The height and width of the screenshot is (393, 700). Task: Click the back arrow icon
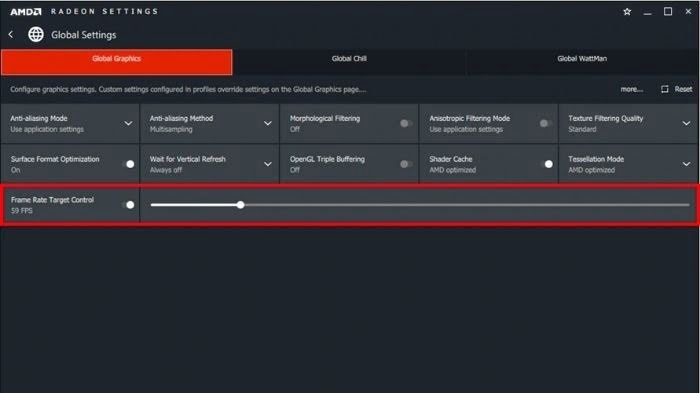point(11,34)
